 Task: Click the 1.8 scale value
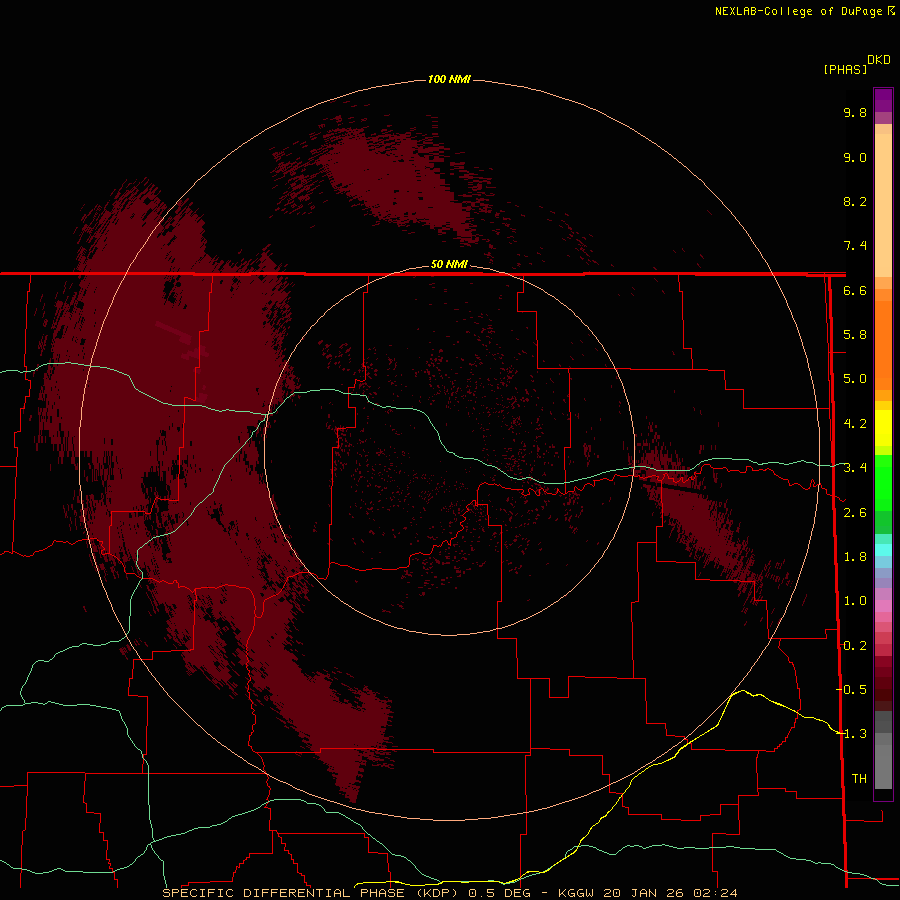tap(855, 557)
